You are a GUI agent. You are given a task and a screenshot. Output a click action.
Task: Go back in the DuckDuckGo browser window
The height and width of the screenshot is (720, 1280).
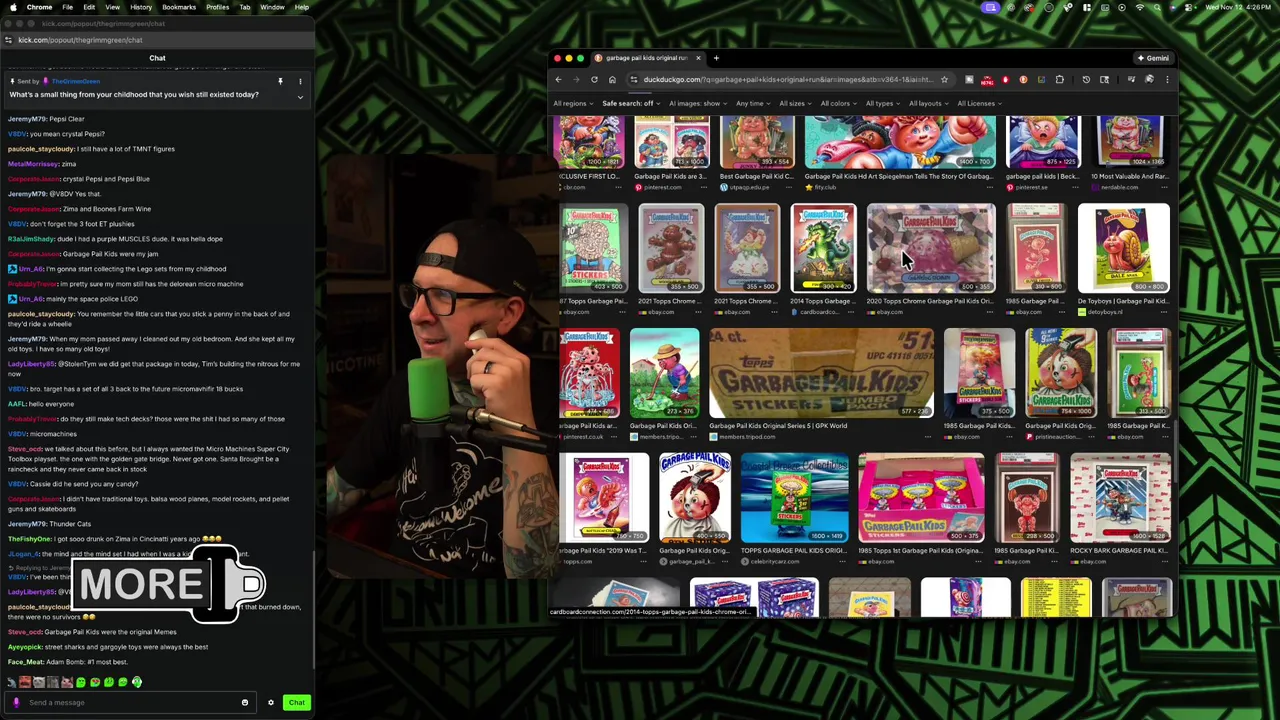(558, 80)
